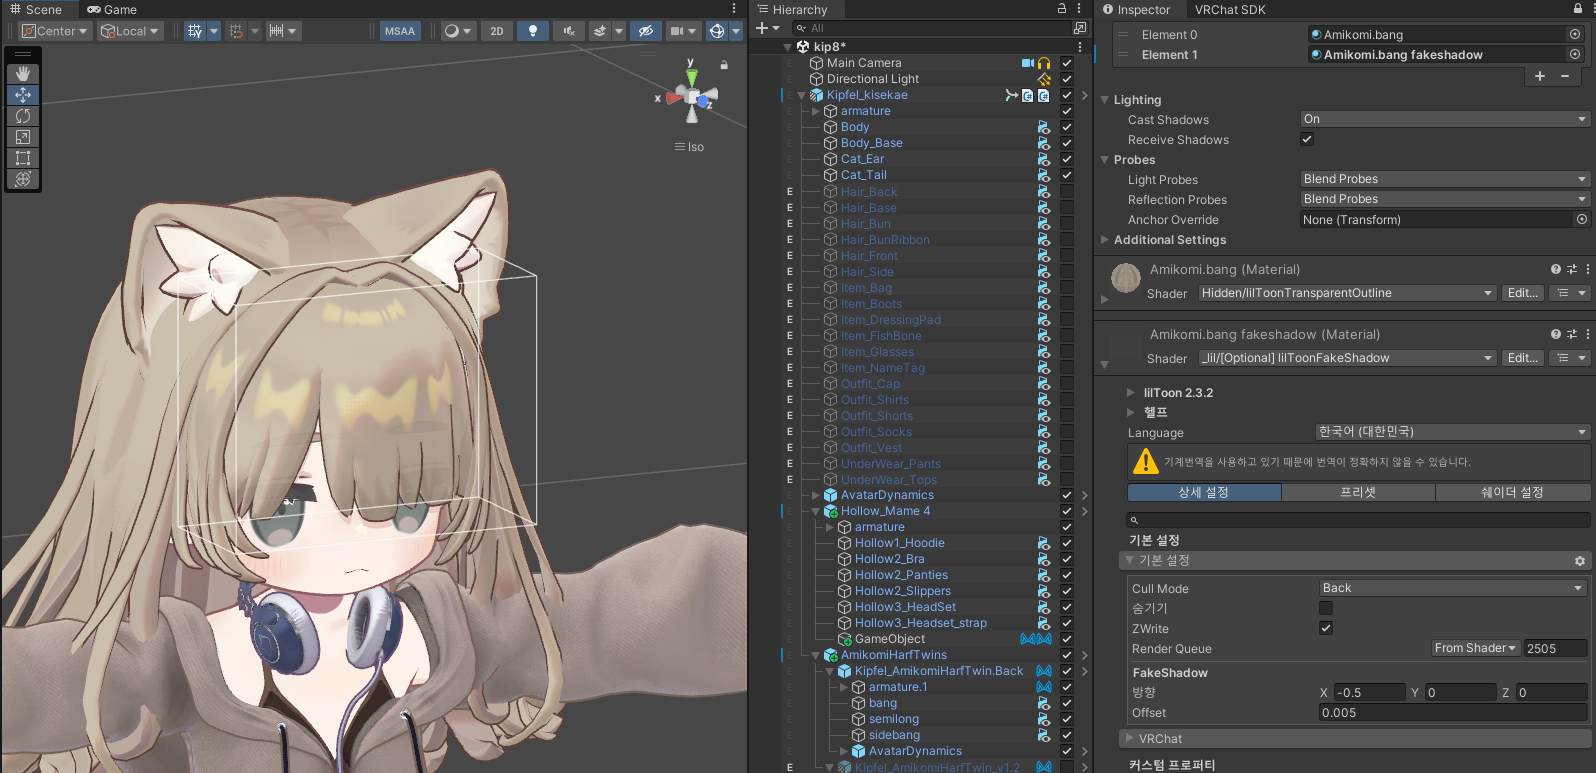Click the scene orientation gizmo lock
1596x773 pixels.
click(x=724, y=65)
